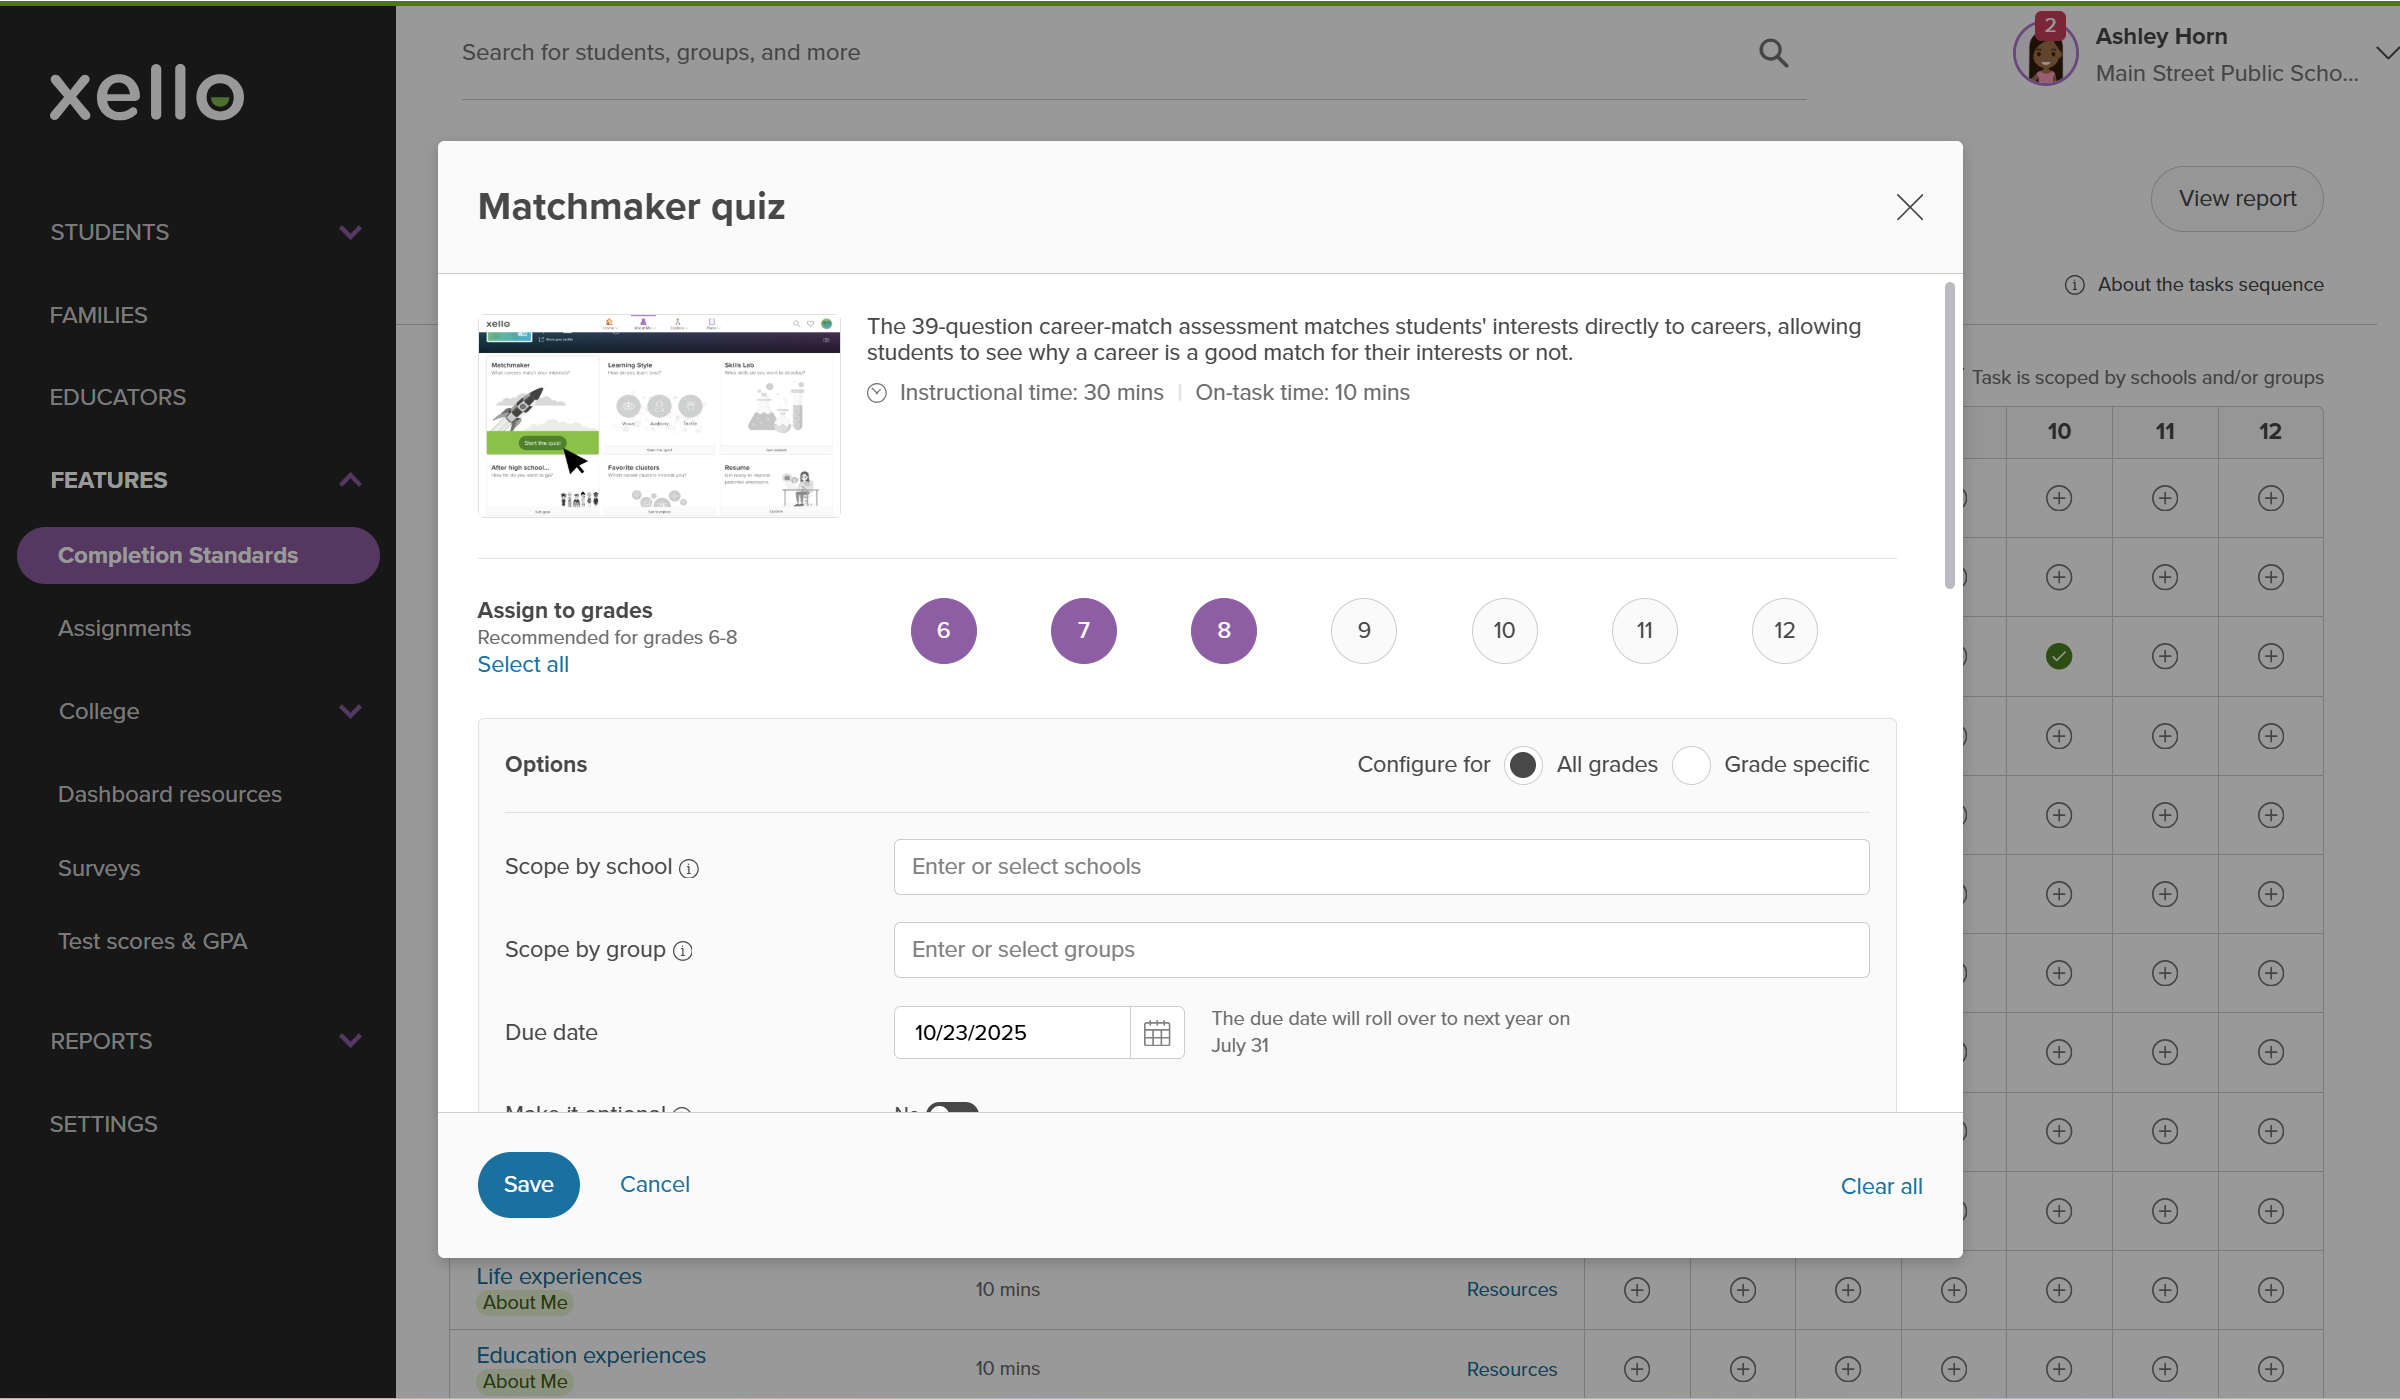Click the About the tasks sequence info icon
Viewport: 2400px width, 1399px height.
pos(2075,285)
